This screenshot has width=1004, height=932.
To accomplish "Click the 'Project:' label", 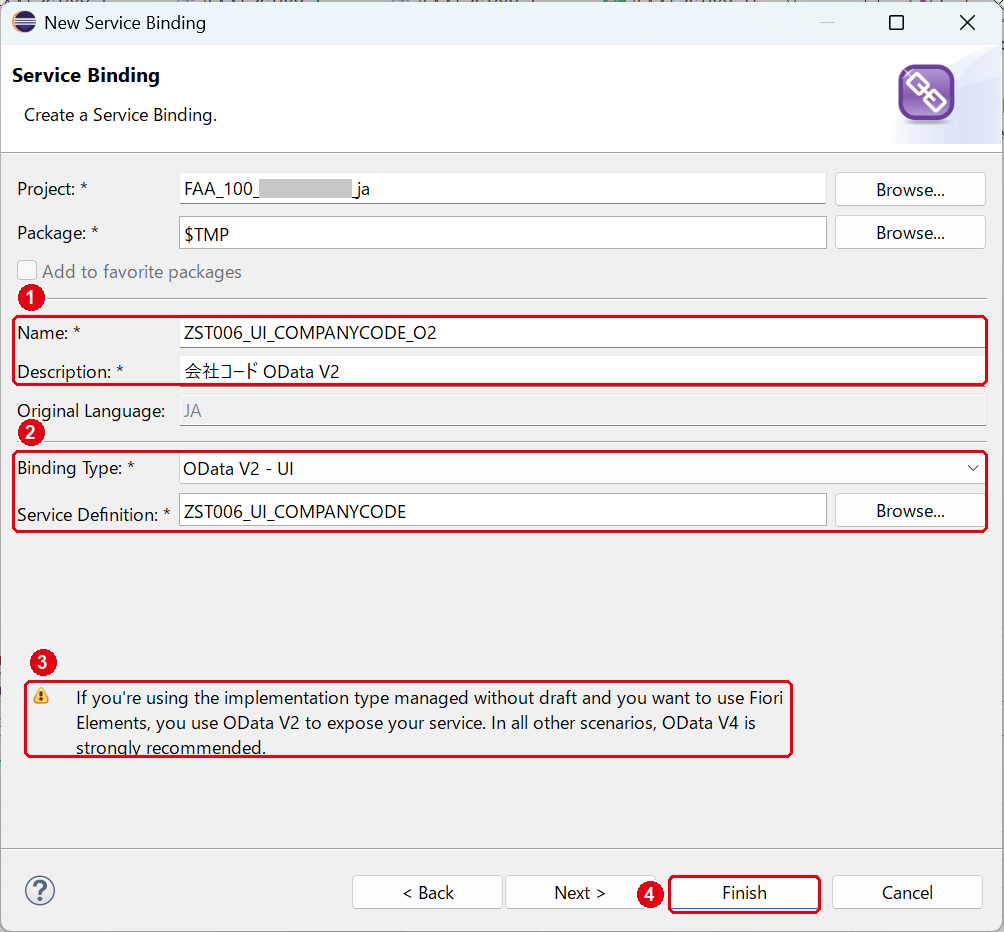I will pos(52,189).
